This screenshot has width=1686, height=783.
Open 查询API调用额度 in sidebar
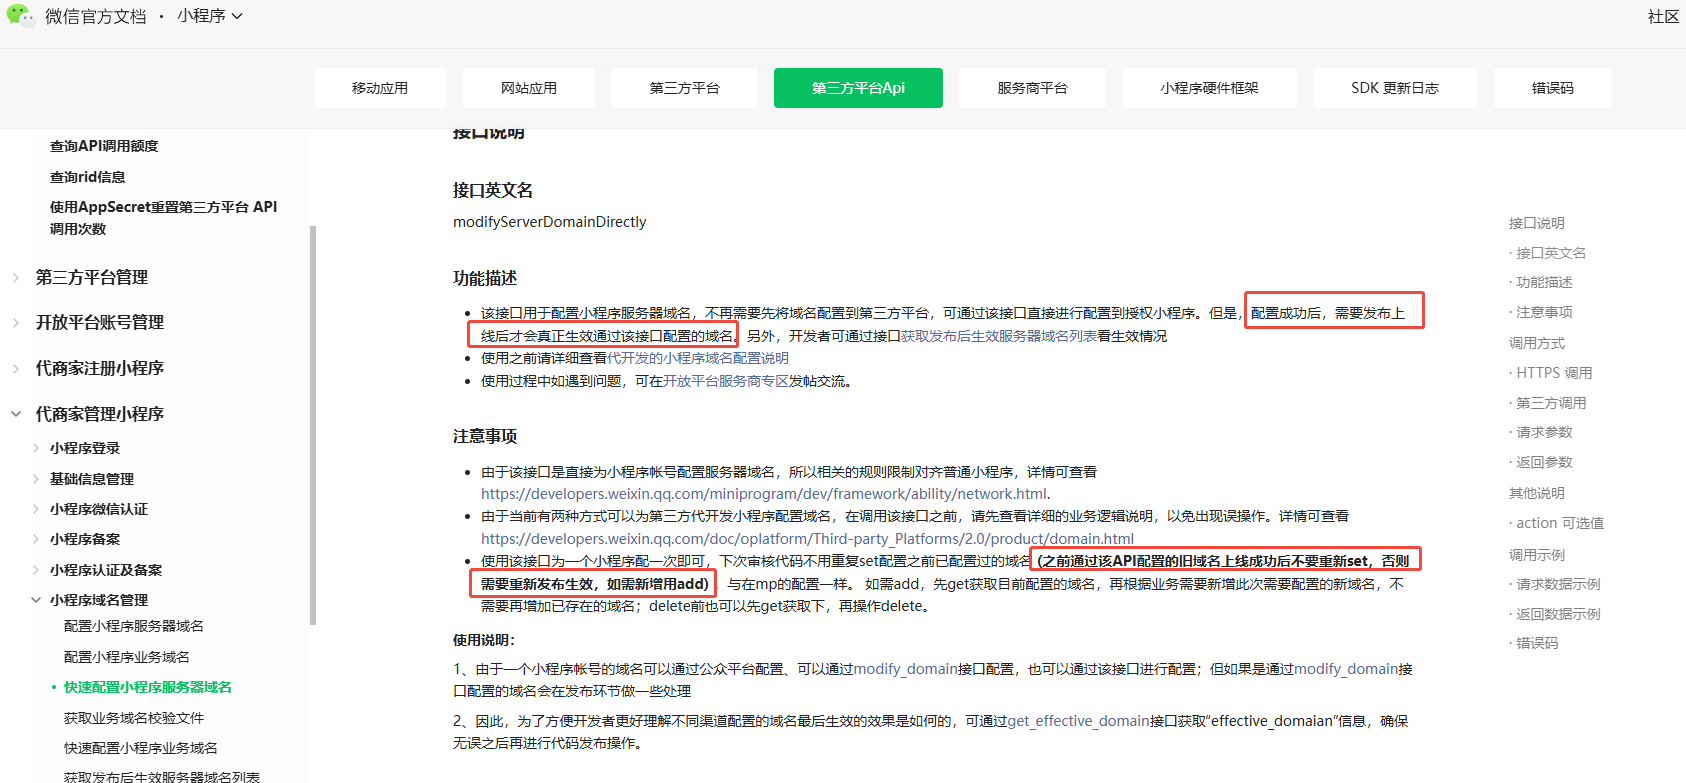(x=104, y=146)
